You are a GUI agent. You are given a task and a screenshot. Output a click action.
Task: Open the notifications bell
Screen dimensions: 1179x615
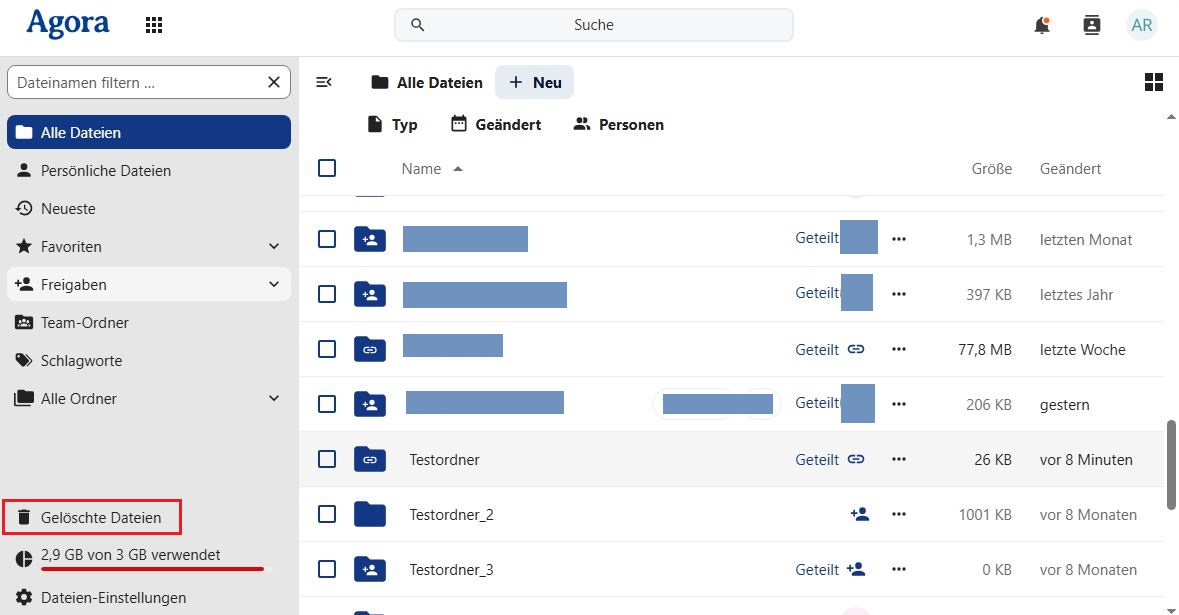pos(1042,25)
